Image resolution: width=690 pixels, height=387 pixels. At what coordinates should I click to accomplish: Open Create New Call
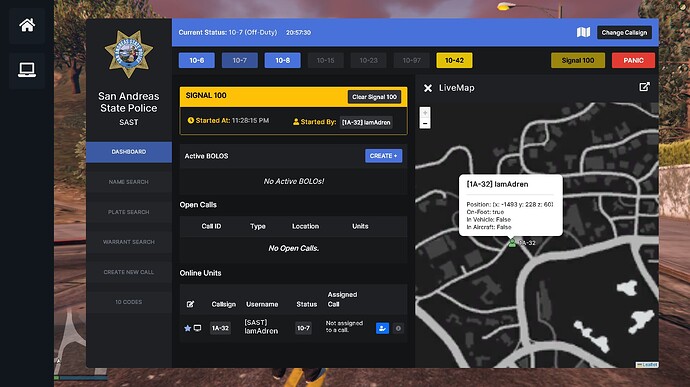pyautogui.click(x=128, y=272)
